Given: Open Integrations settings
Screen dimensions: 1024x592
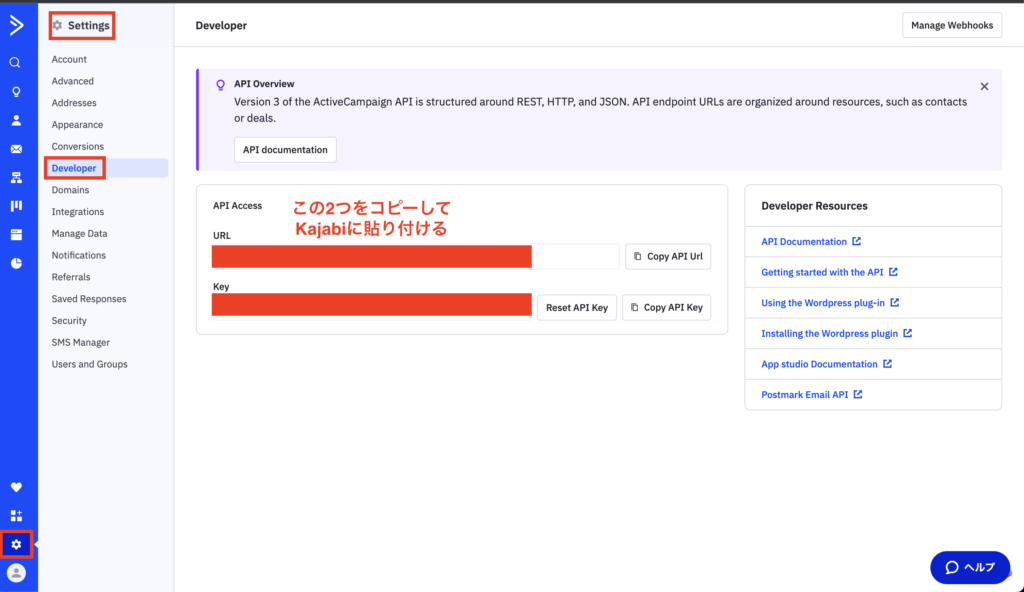Looking at the screenshot, I should (x=78, y=212).
